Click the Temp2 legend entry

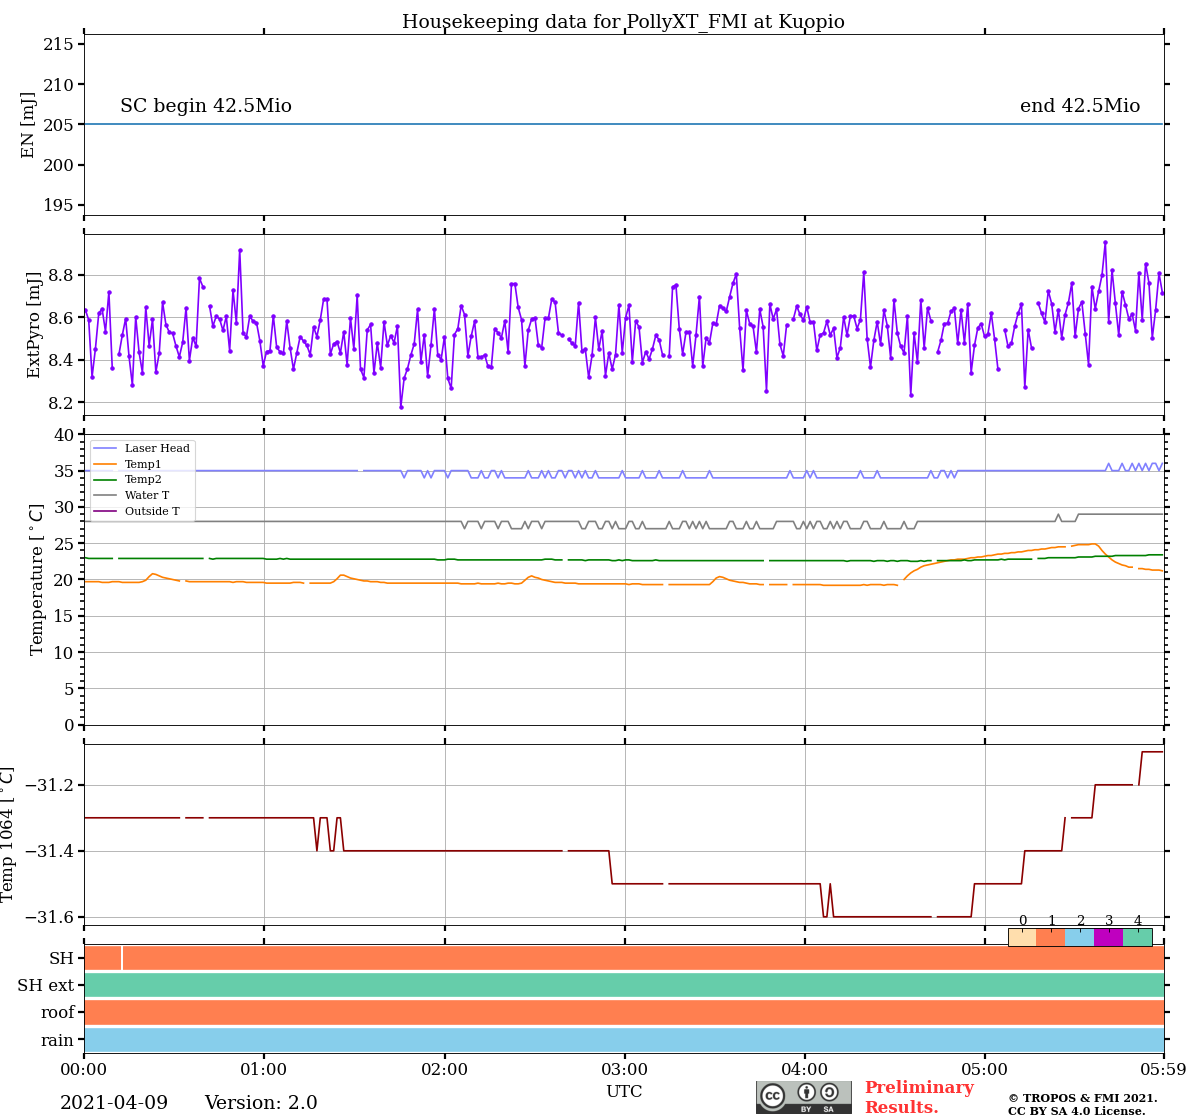tap(127, 480)
